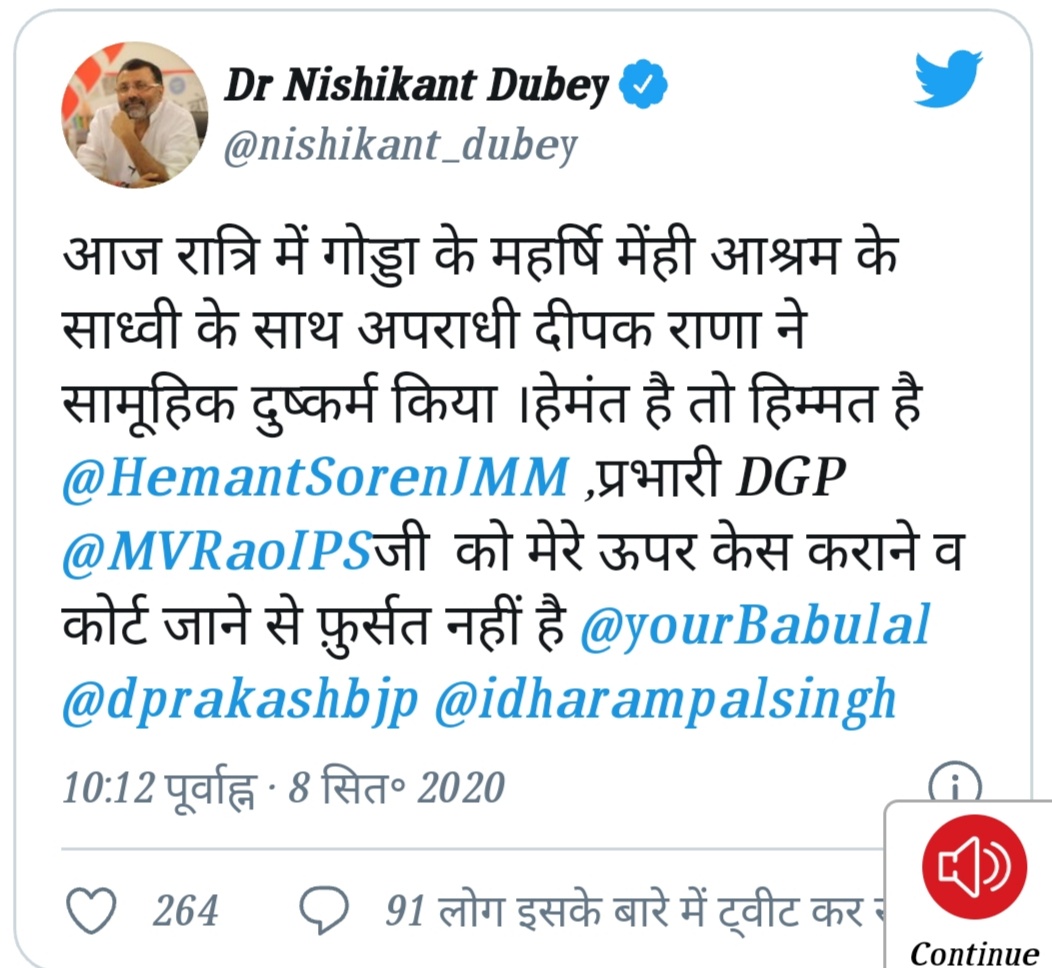
Task: Click the Twitter bird logo
Action: pyautogui.click(x=948, y=77)
